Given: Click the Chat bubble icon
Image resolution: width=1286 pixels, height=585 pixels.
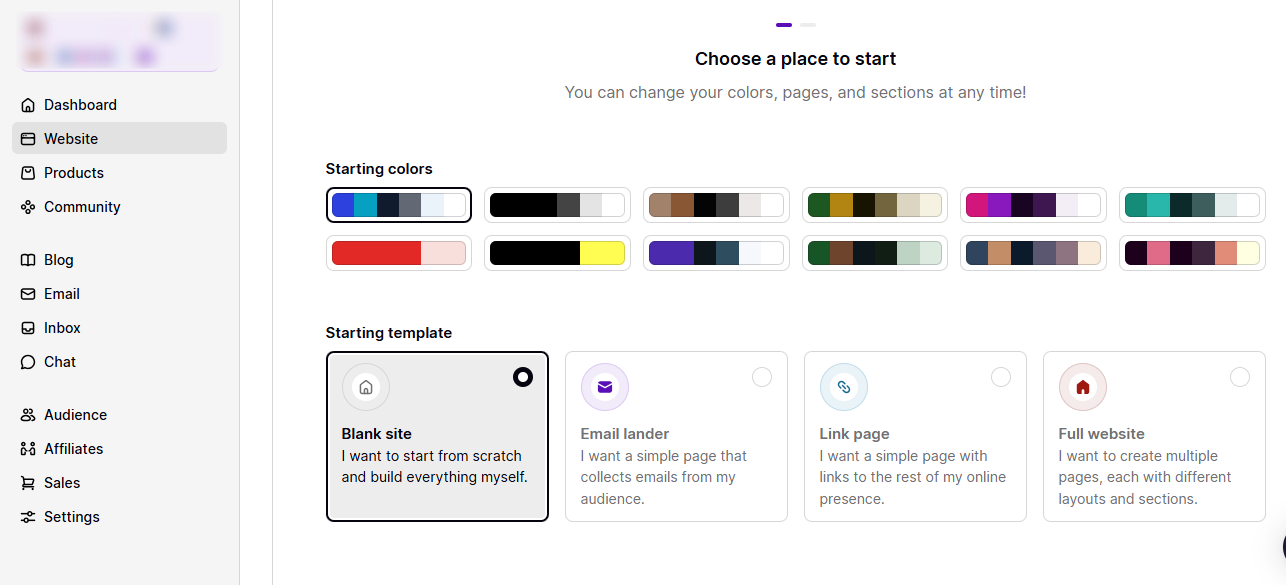Looking at the screenshot, I should pos(28,361).
